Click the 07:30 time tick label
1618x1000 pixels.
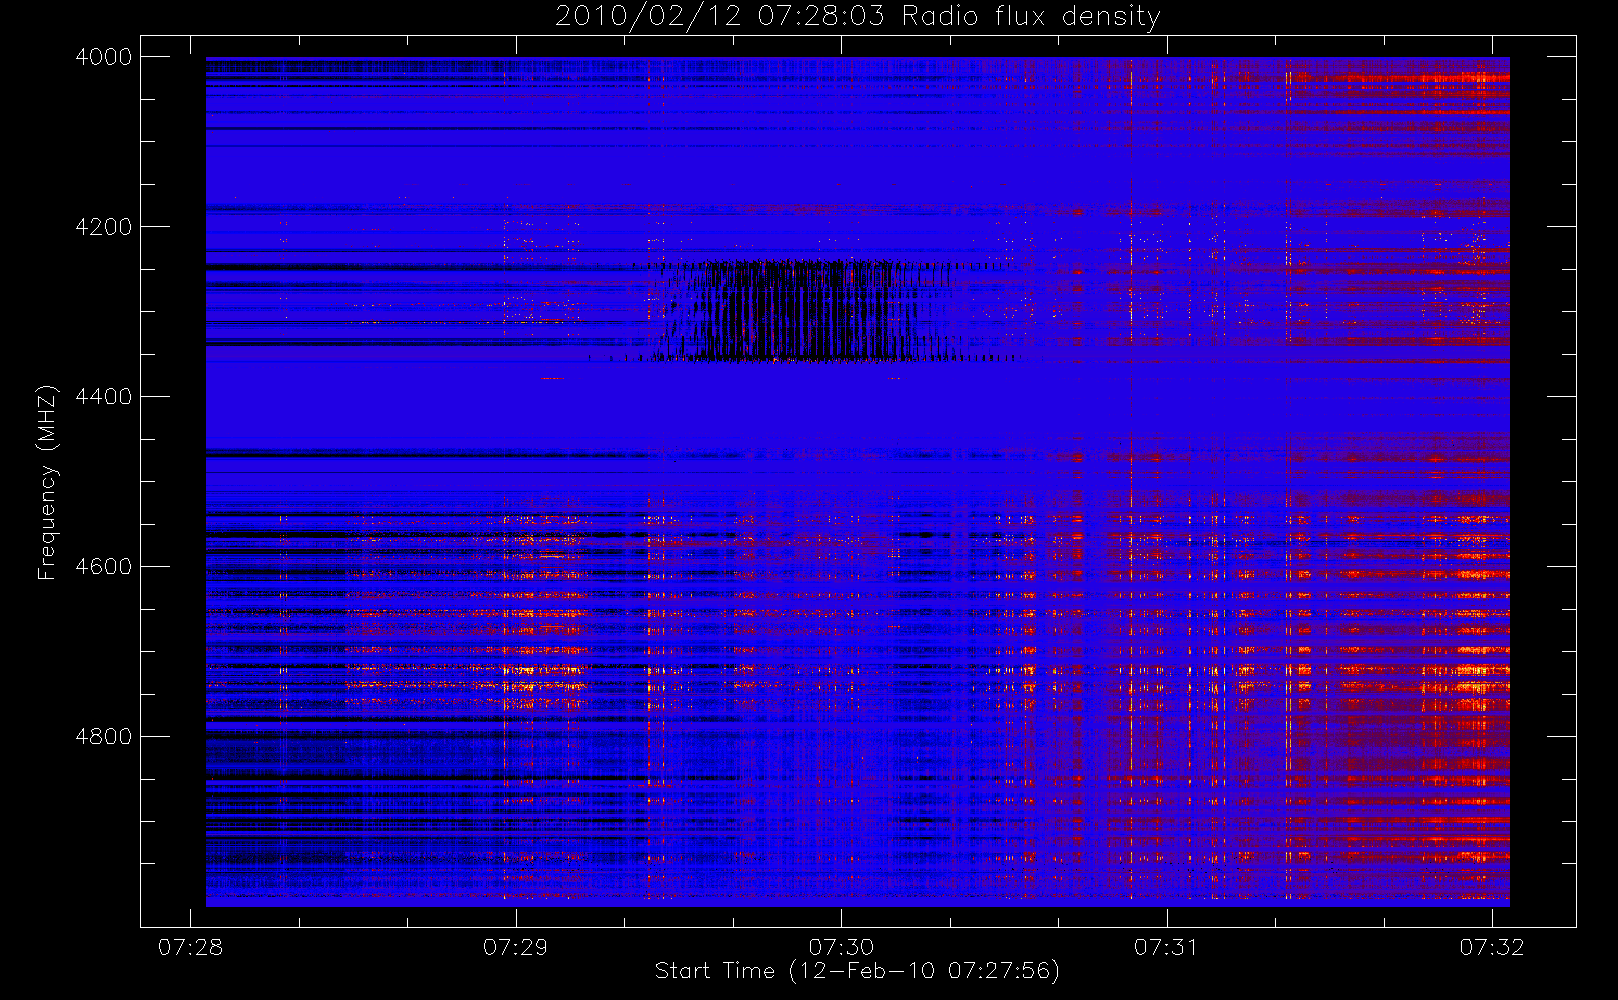[x=841, y=947]
